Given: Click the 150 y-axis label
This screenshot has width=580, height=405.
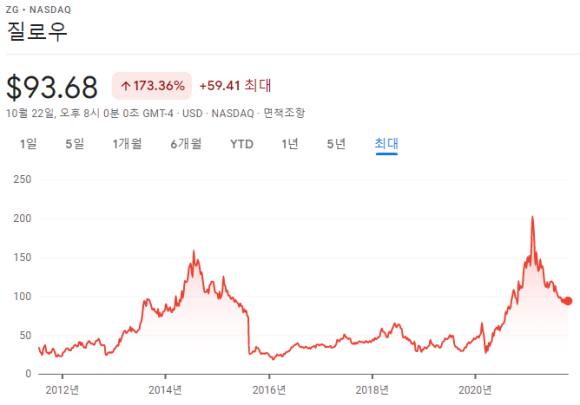Looking at the screenshot, I should click(x=22, y=257).
